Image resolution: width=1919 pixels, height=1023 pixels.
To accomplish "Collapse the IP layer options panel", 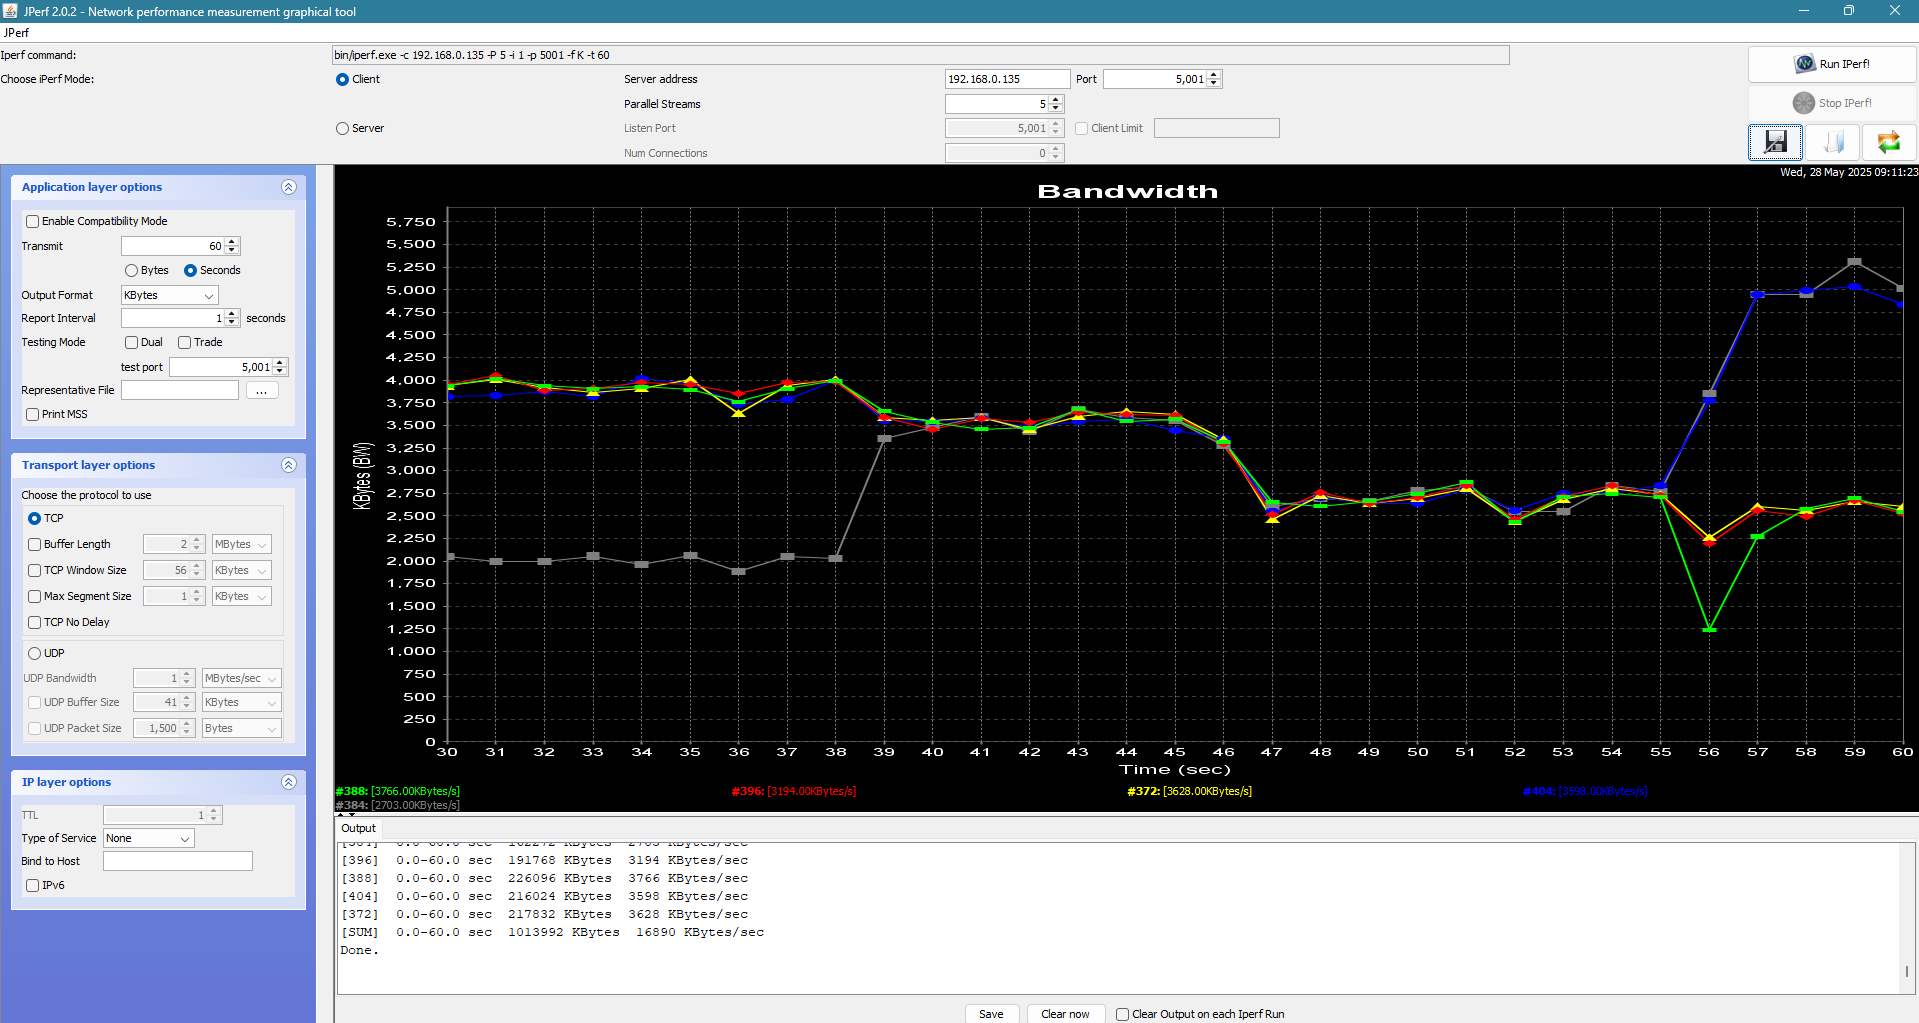I will click(289, 782).
